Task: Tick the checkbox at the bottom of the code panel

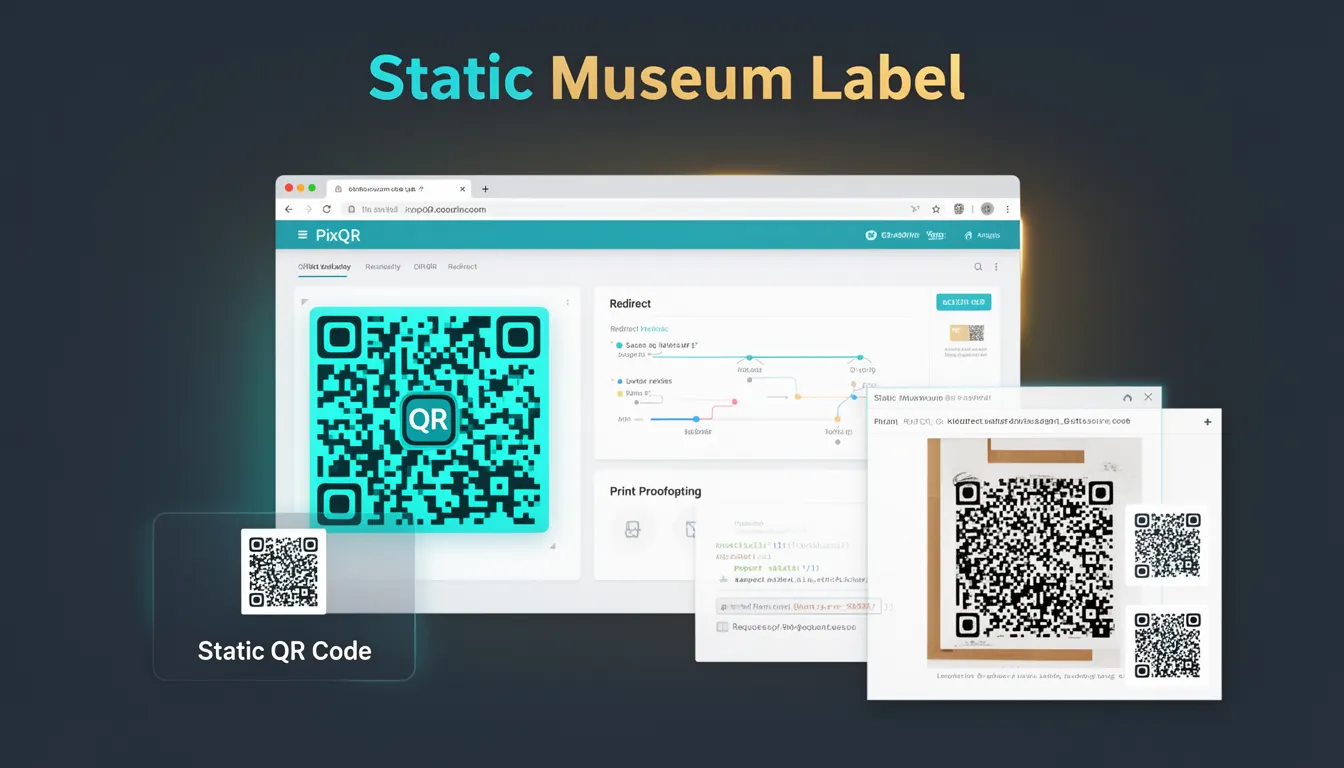Action: 723,627
